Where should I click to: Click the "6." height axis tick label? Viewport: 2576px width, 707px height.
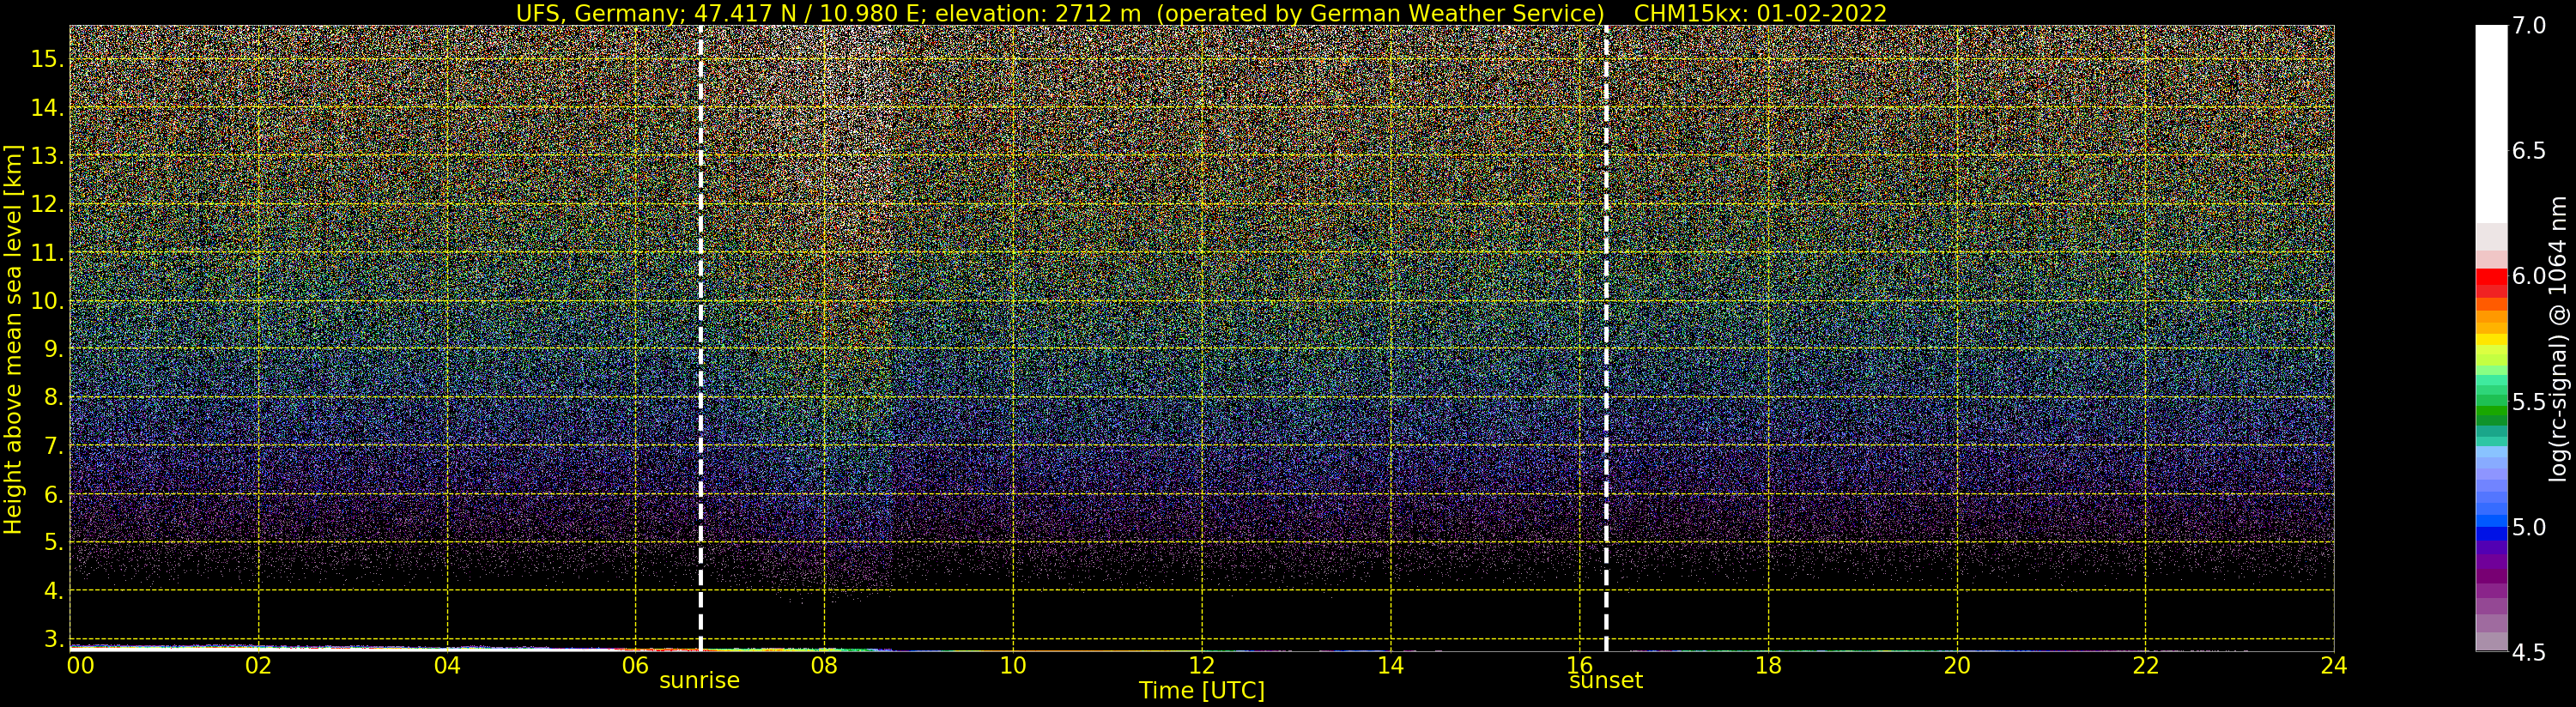point(54,494)
